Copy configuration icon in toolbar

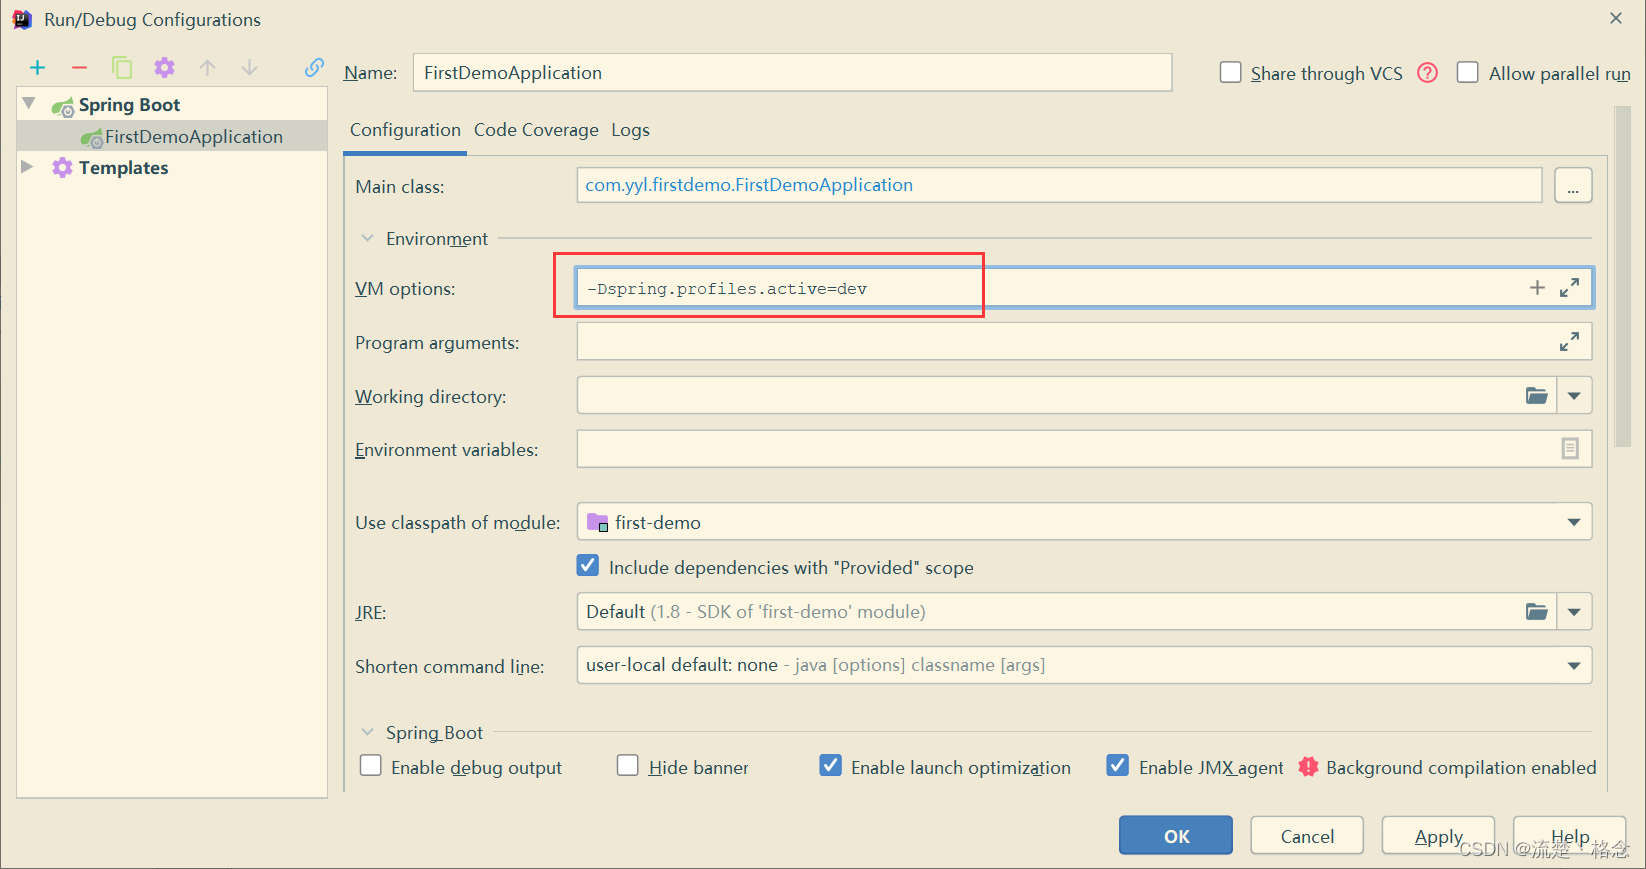tap(122, 68)
